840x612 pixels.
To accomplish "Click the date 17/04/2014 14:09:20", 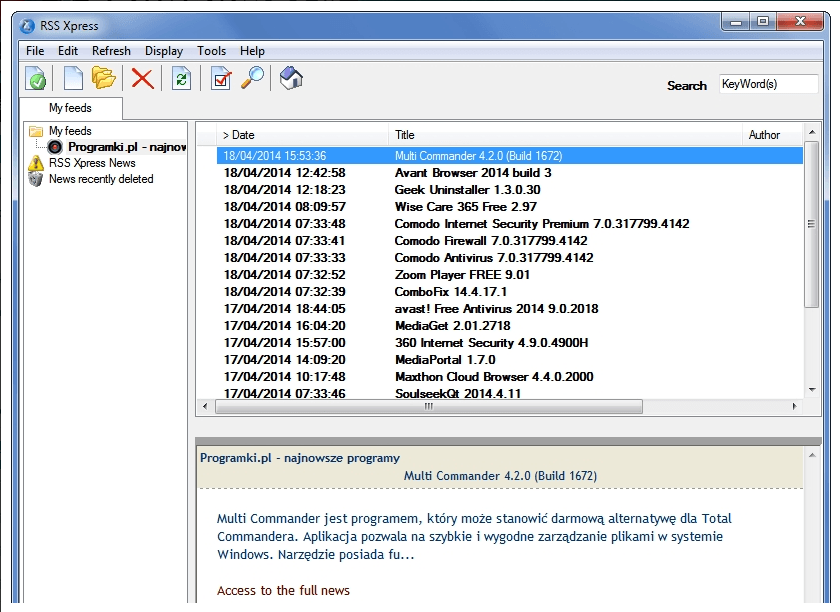I will 284,360.
